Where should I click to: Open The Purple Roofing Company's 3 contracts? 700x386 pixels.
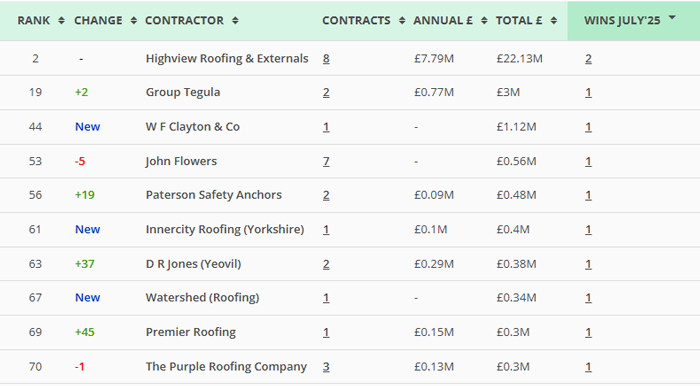click(326, 366)
